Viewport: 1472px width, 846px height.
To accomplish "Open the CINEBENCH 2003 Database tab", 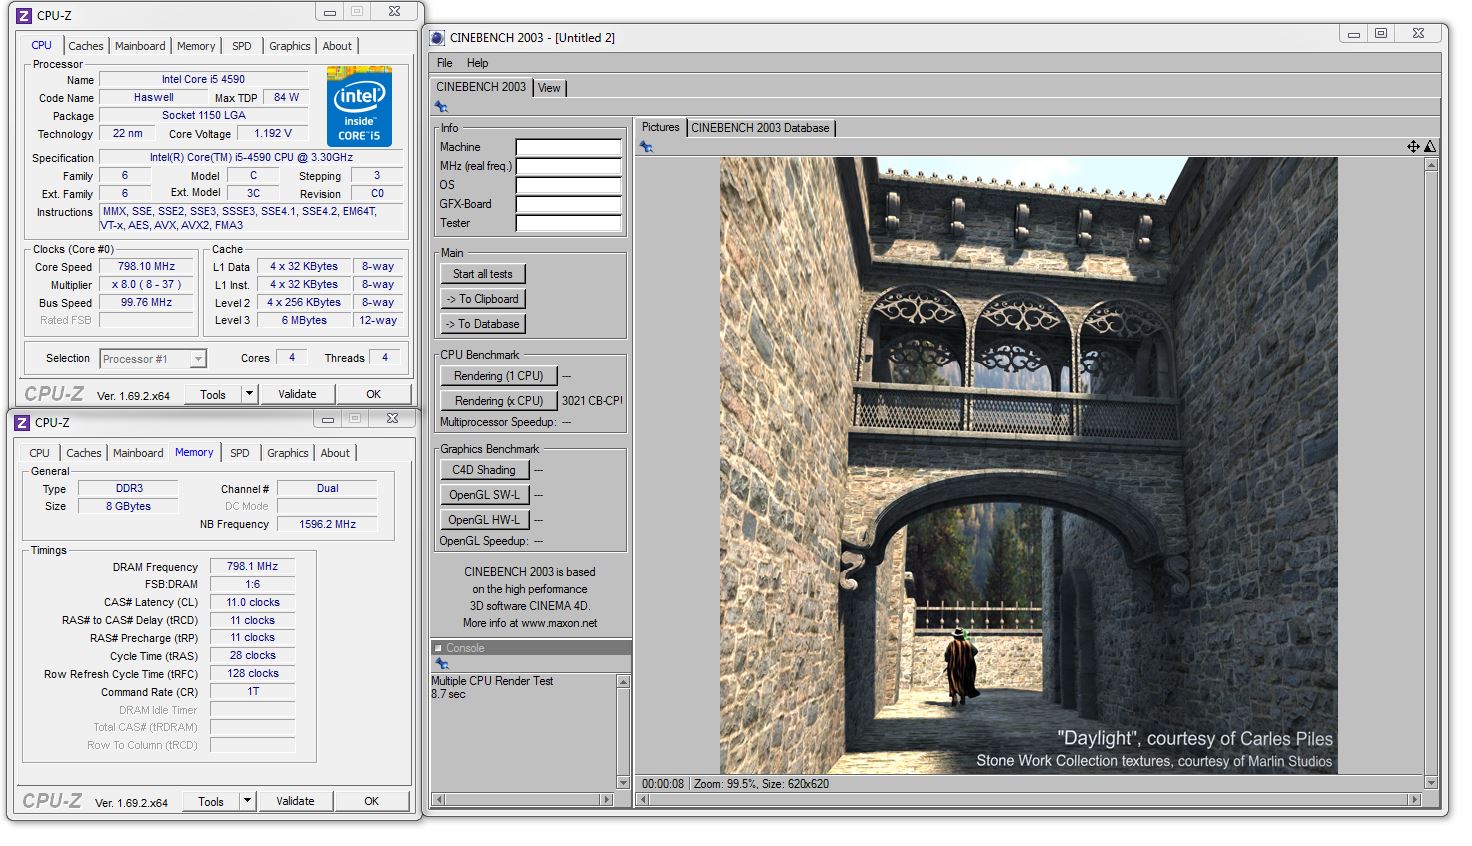I will tap(760, 128).
